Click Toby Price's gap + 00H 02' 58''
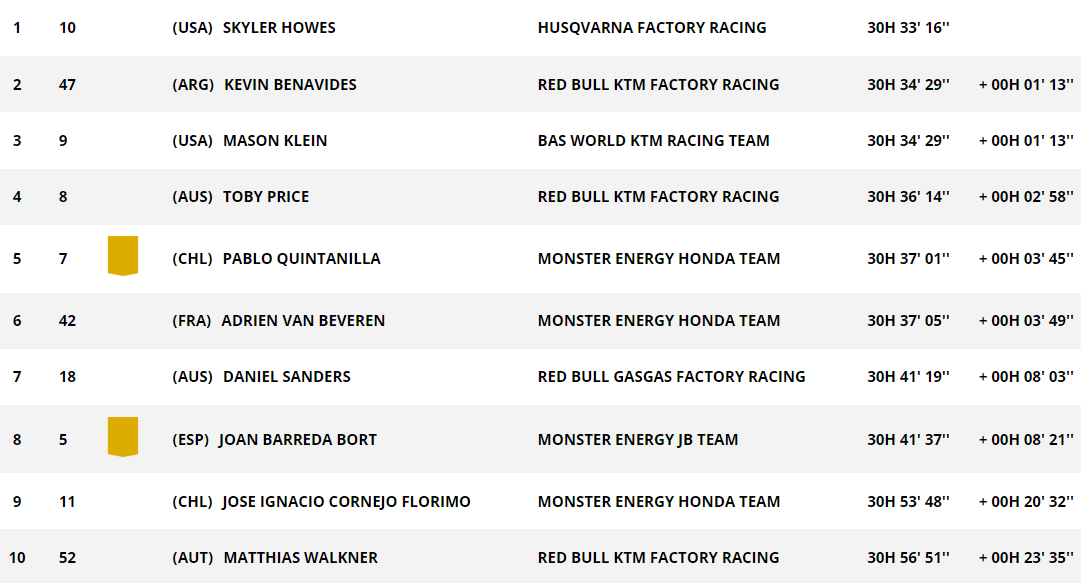The image size is (1081, 583). click(x=1026, y=196)
